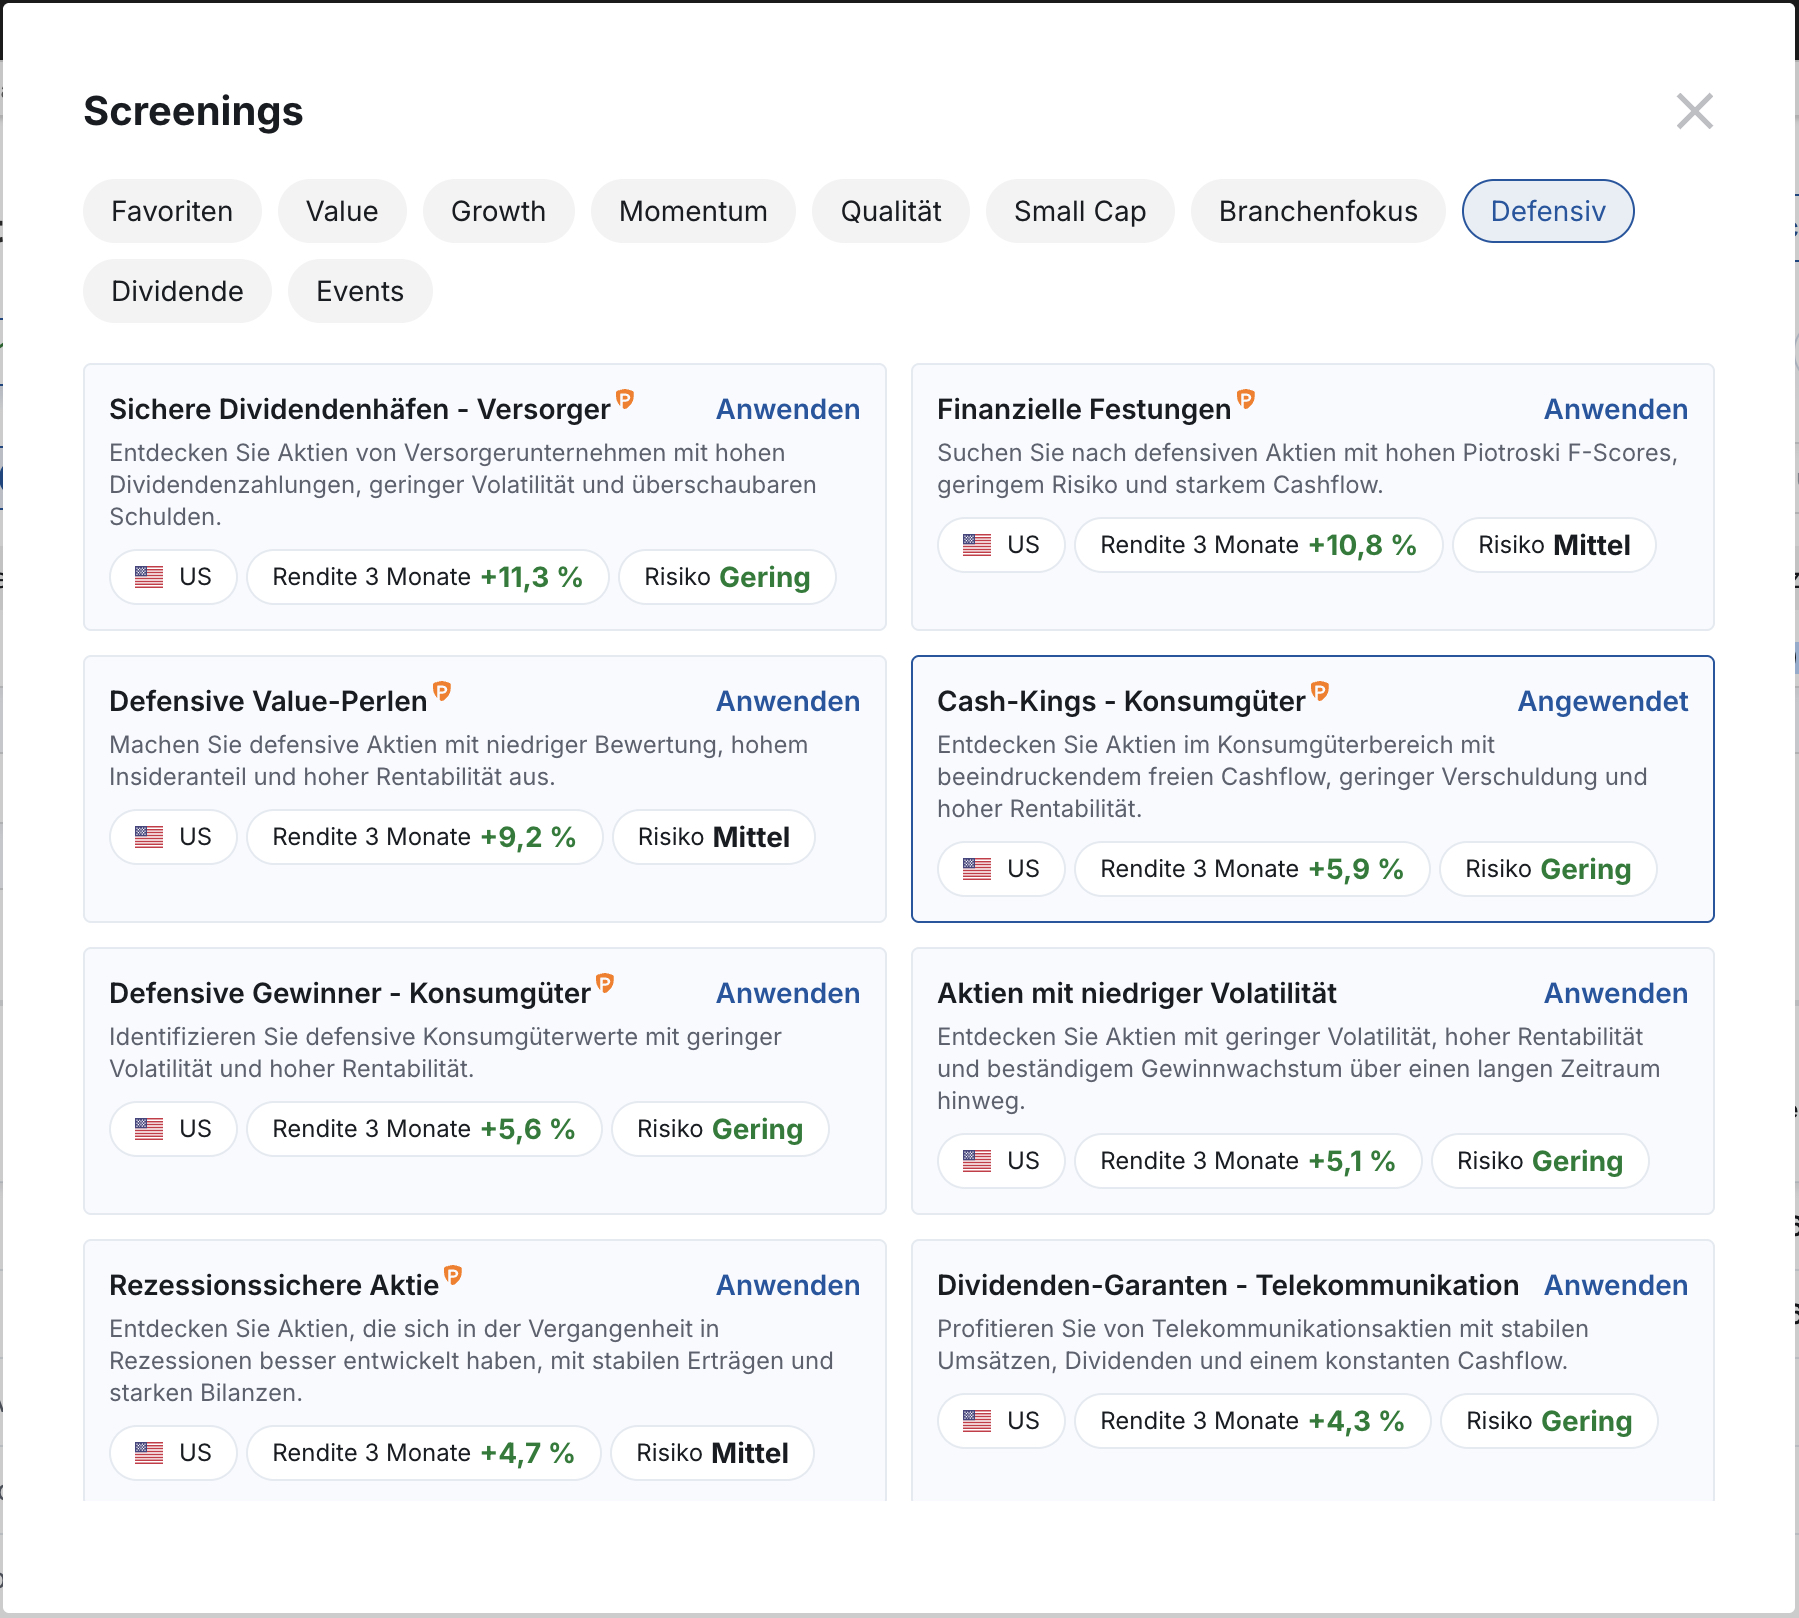Click US flag in Aktien mit niedriger Volatilität card

click(x=977, y=1161)
